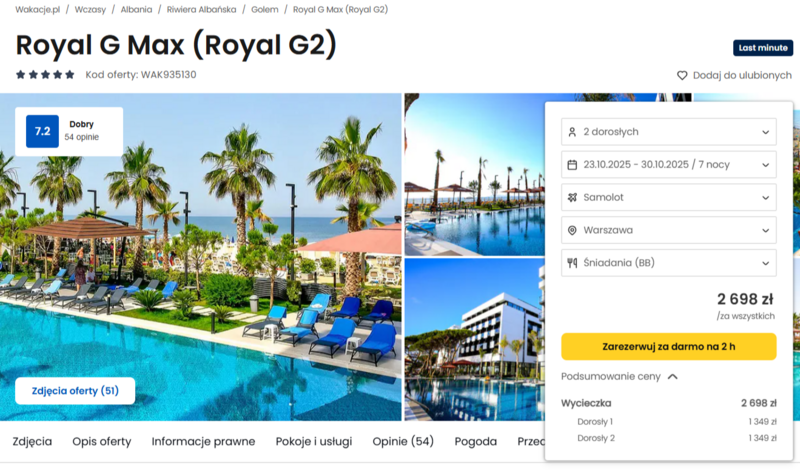
Task: Click the cutlery icon beside Śniadania (BB)
Action: pos(572,263)
